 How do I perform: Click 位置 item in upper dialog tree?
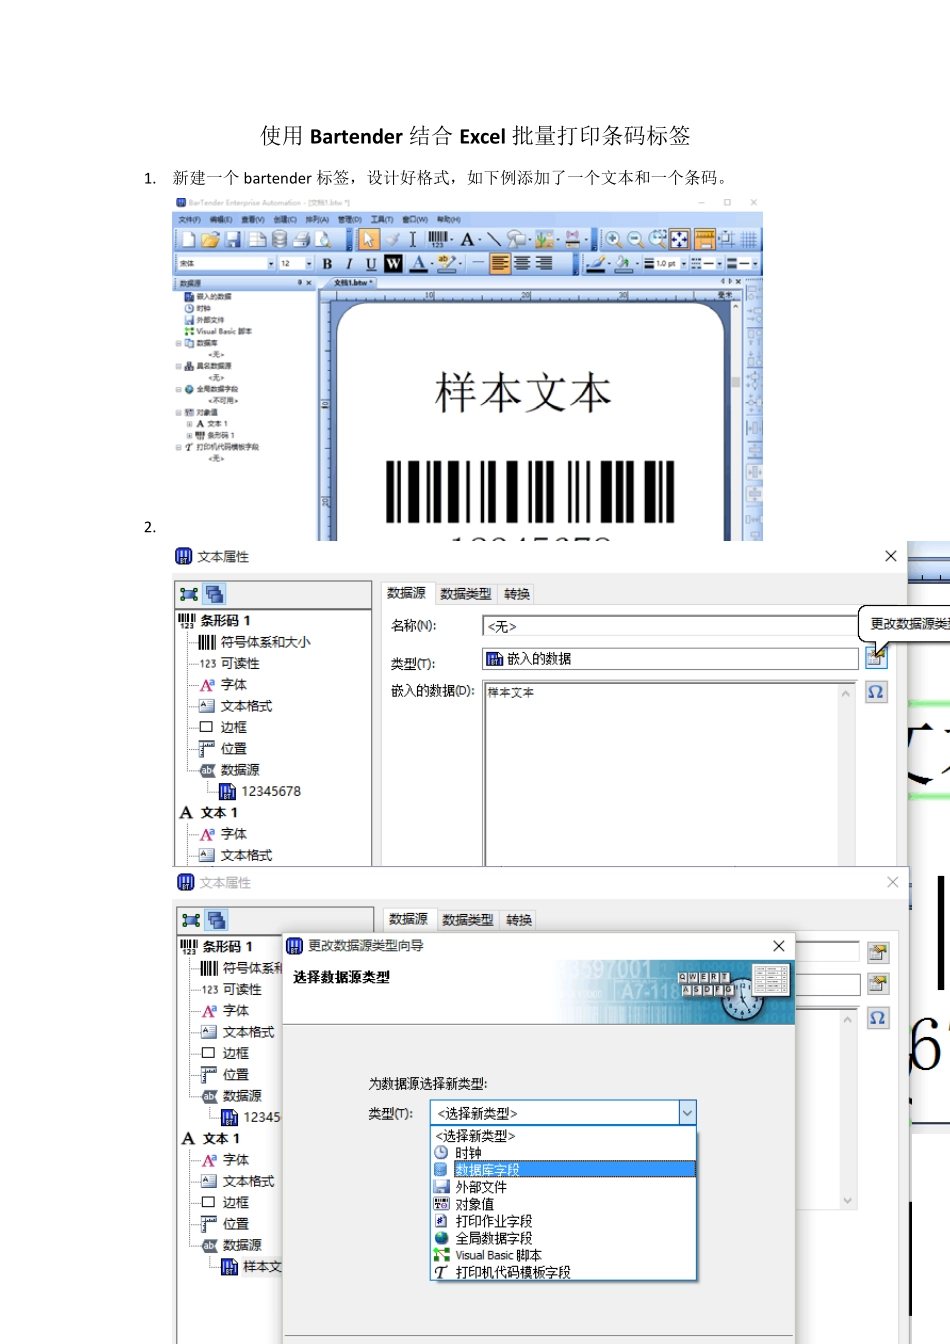tap(233, 748)
